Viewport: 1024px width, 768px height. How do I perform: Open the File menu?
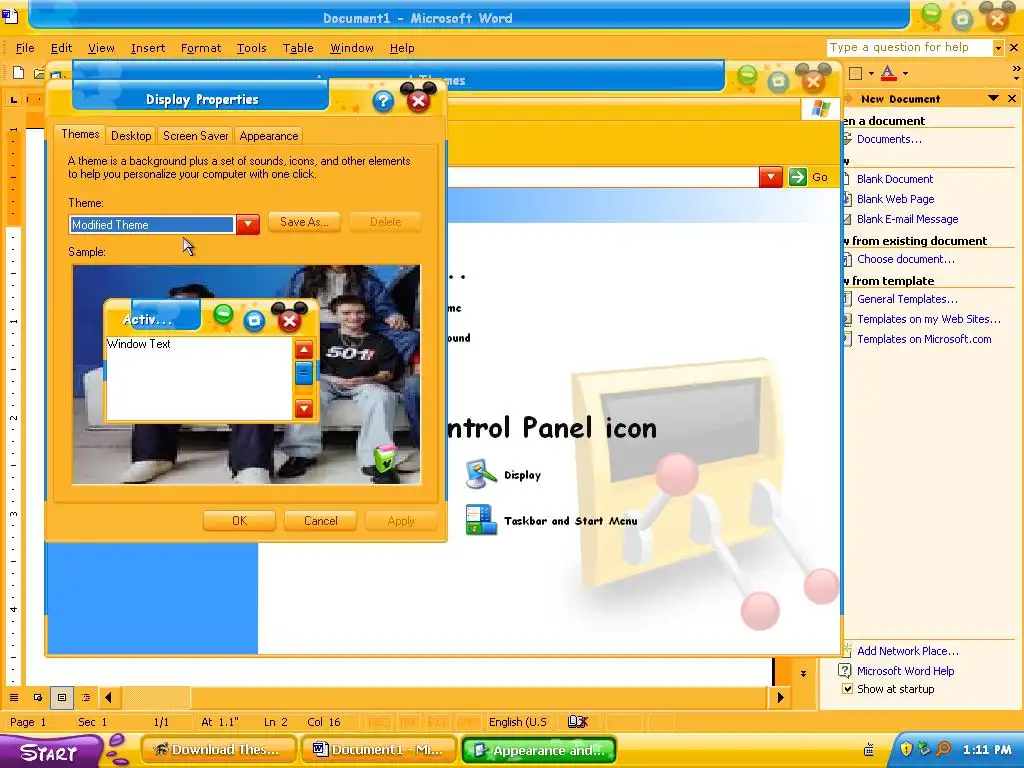(25, 48)
